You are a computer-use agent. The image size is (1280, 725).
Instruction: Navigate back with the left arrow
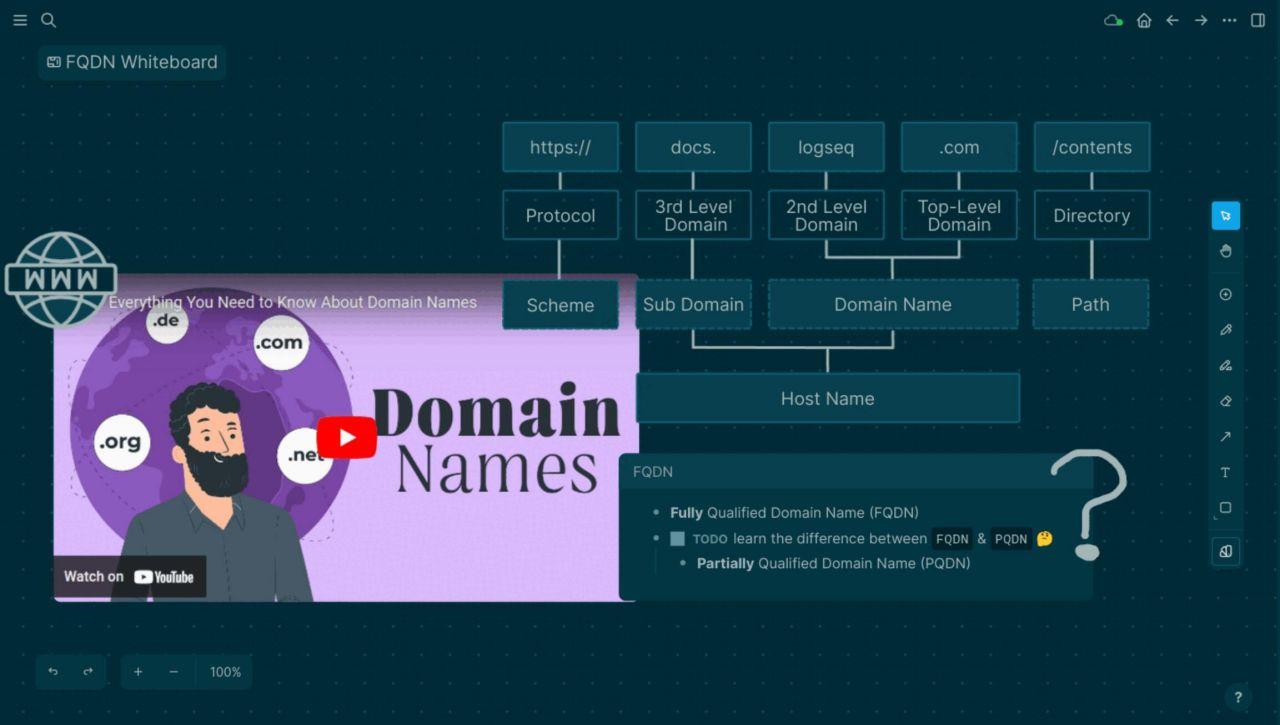[1172, 20]
